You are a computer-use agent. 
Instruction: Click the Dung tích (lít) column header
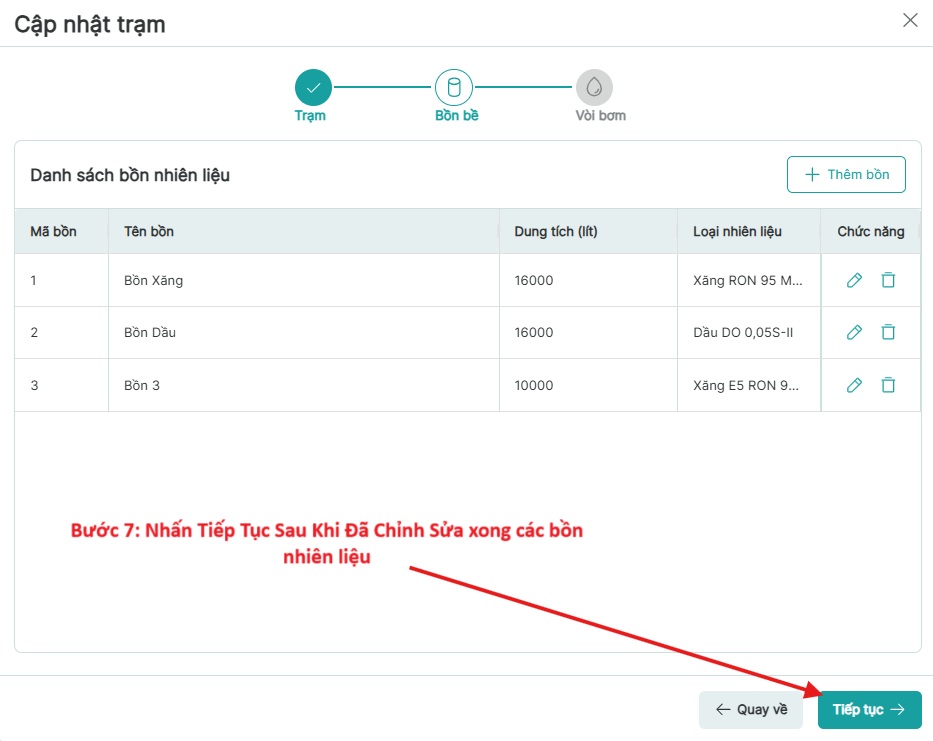coord(556,231)
